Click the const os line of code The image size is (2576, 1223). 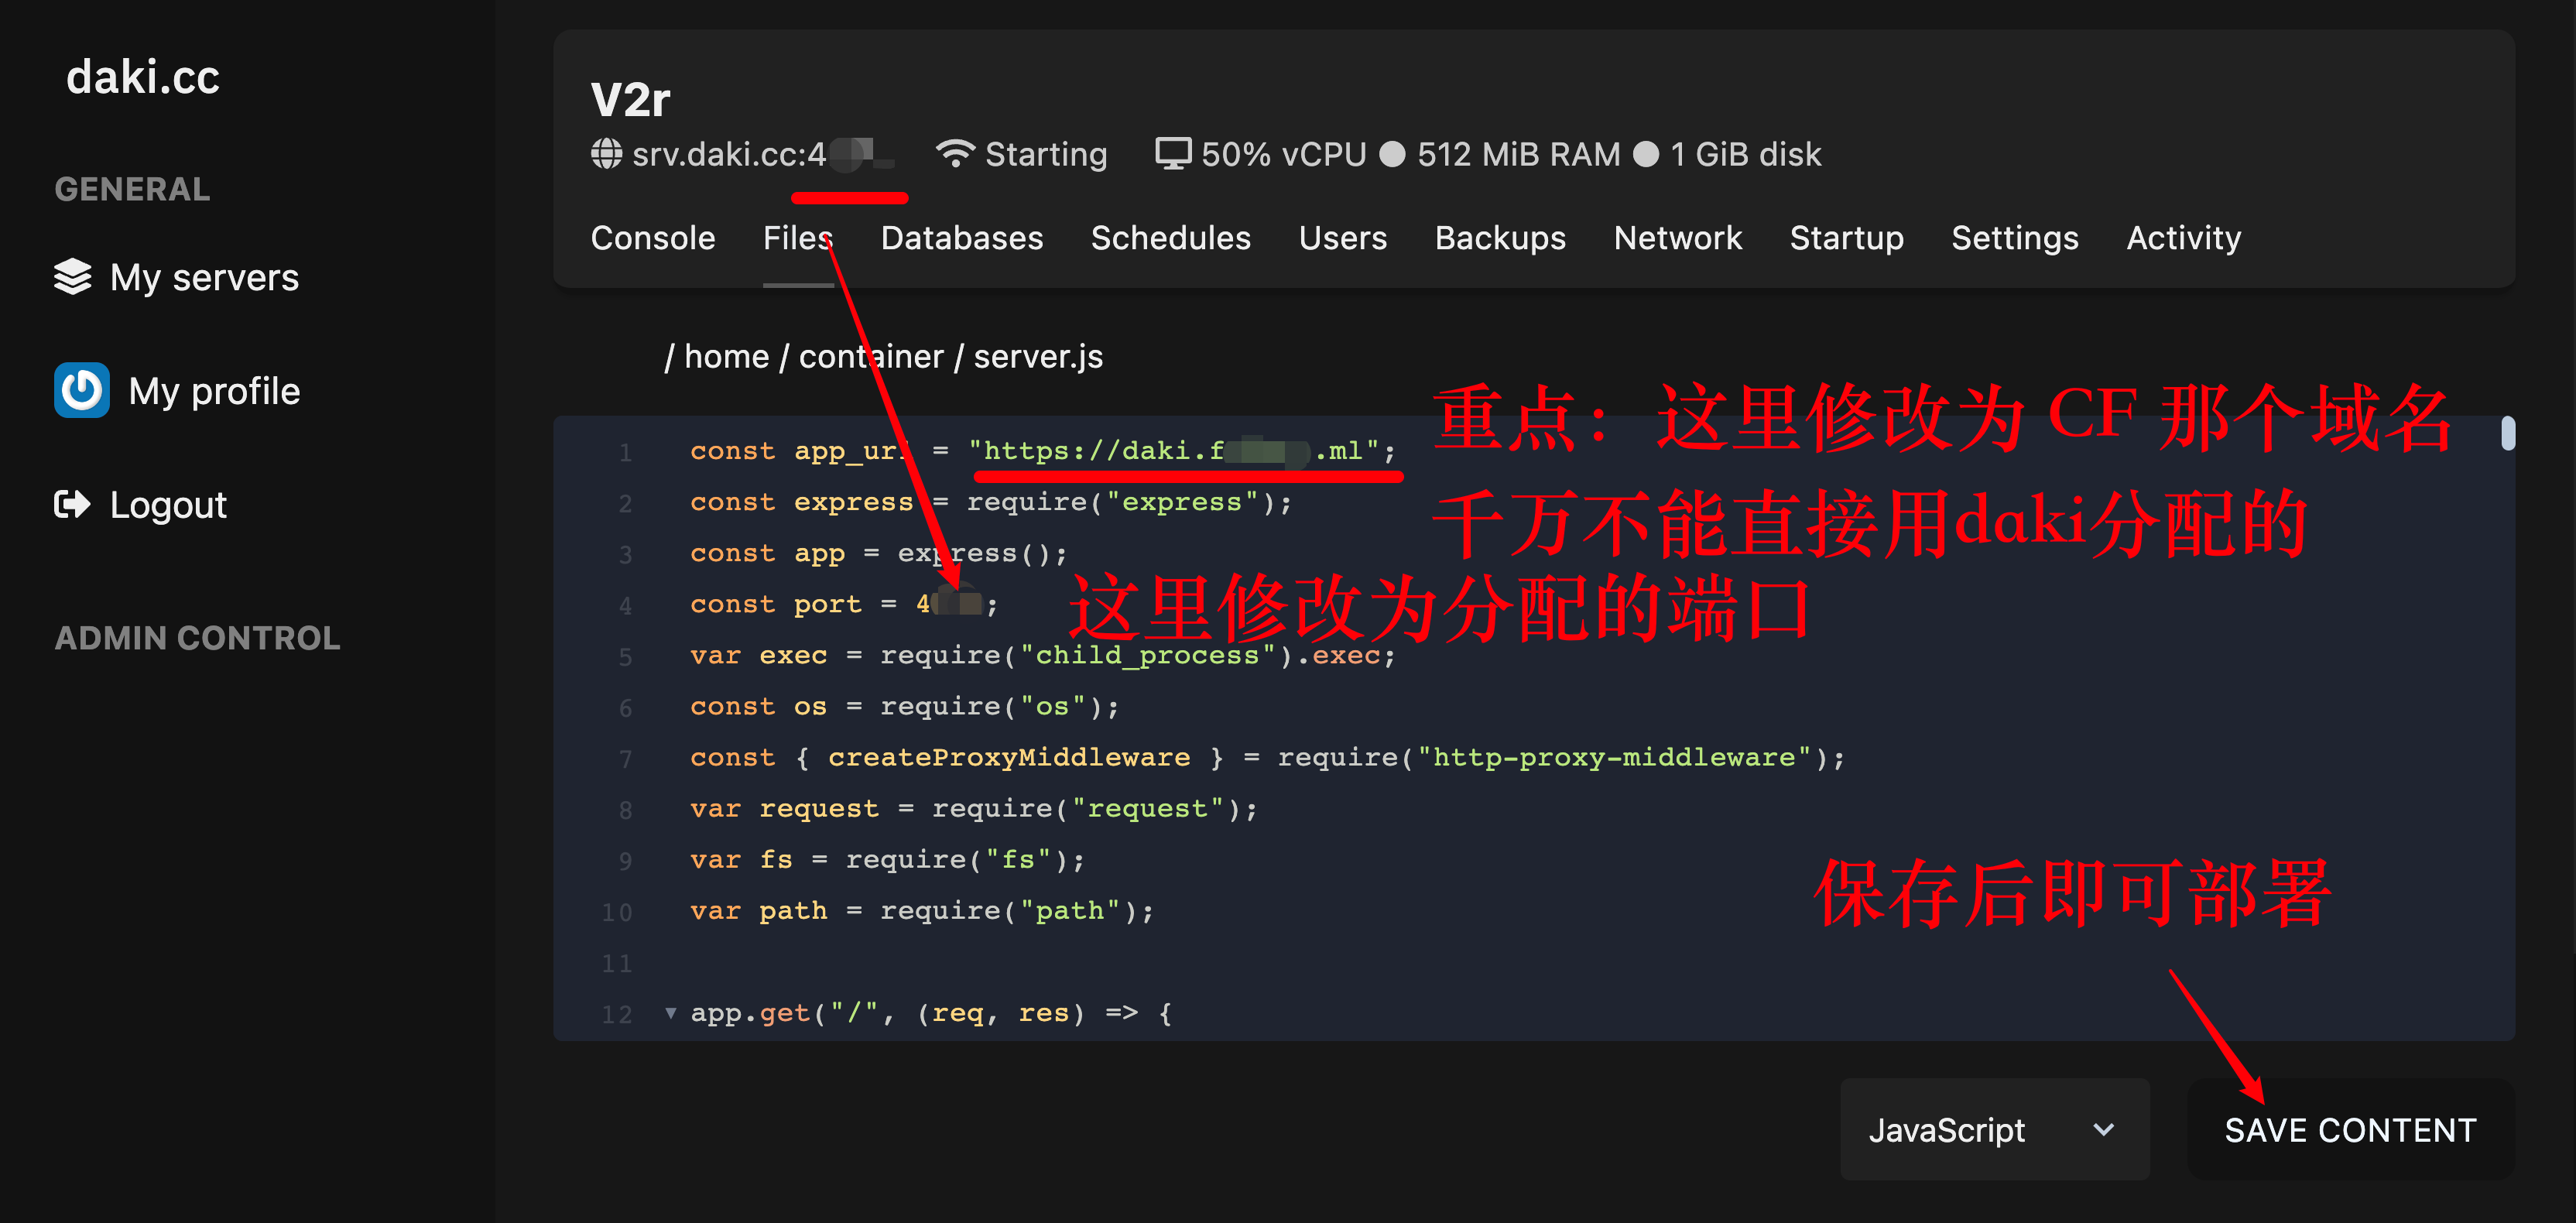click(904, 707)
